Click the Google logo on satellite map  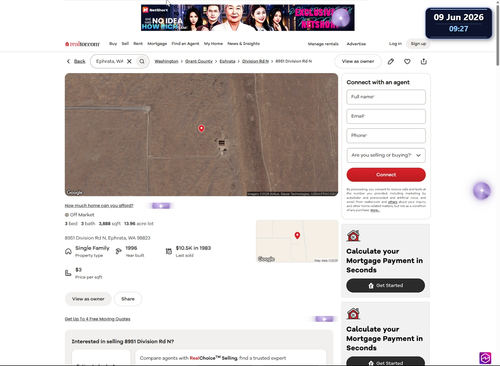pos(74,193)
